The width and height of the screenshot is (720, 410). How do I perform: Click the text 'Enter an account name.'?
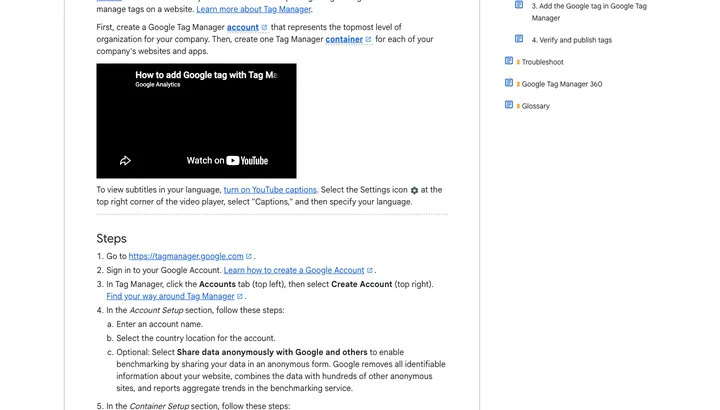[159, 324]
